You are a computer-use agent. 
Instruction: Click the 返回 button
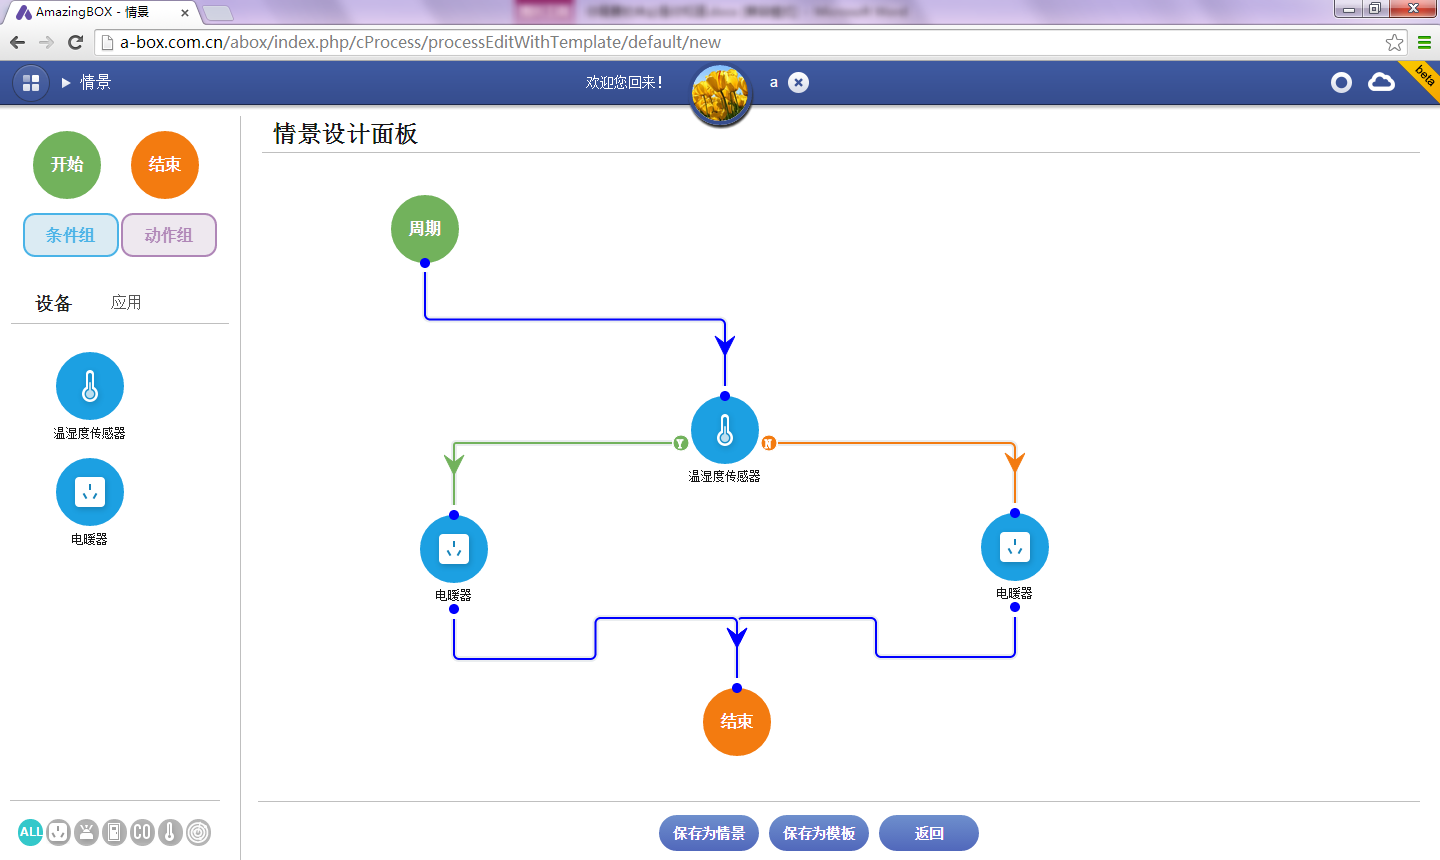pos(929,833)
